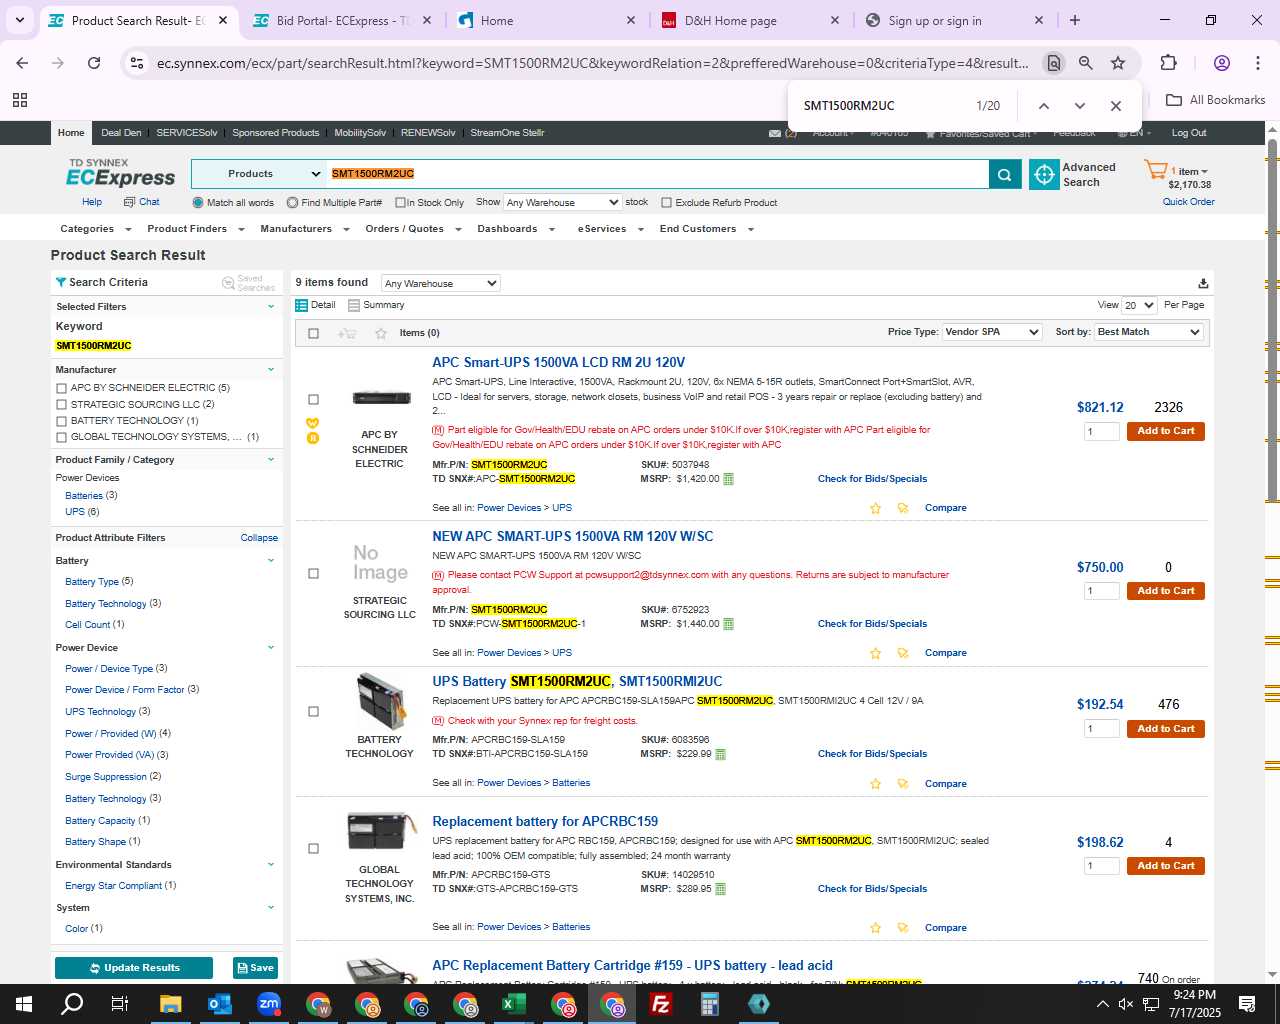Click quantity field for $750.00 product
The height and width of the screenshot is (1024, 1280).
click(1101, 591)
